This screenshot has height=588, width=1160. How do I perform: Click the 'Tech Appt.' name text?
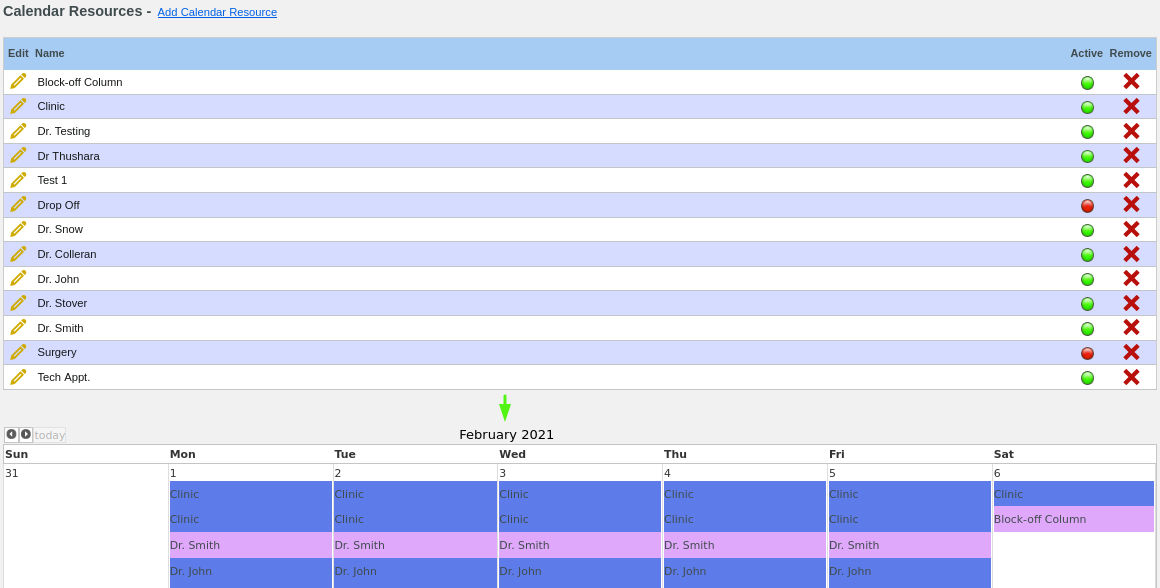coord(64,377)
